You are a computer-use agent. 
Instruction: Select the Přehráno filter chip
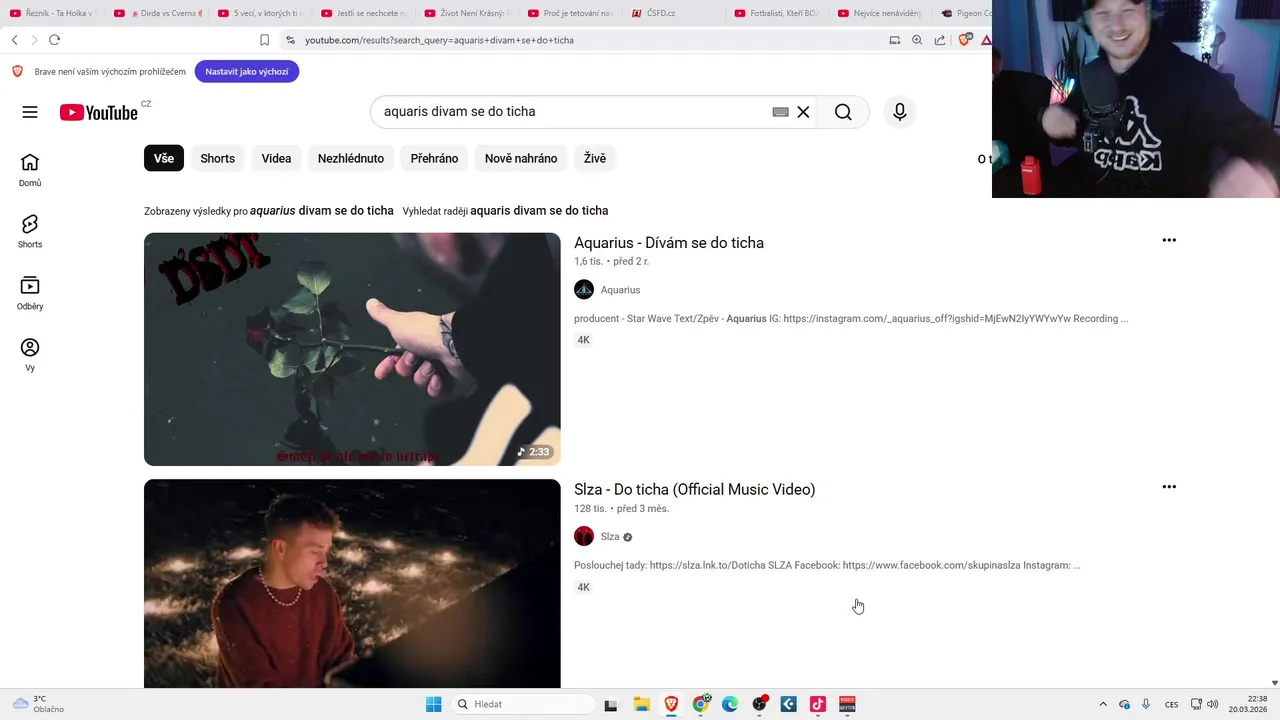pos(434,158)
